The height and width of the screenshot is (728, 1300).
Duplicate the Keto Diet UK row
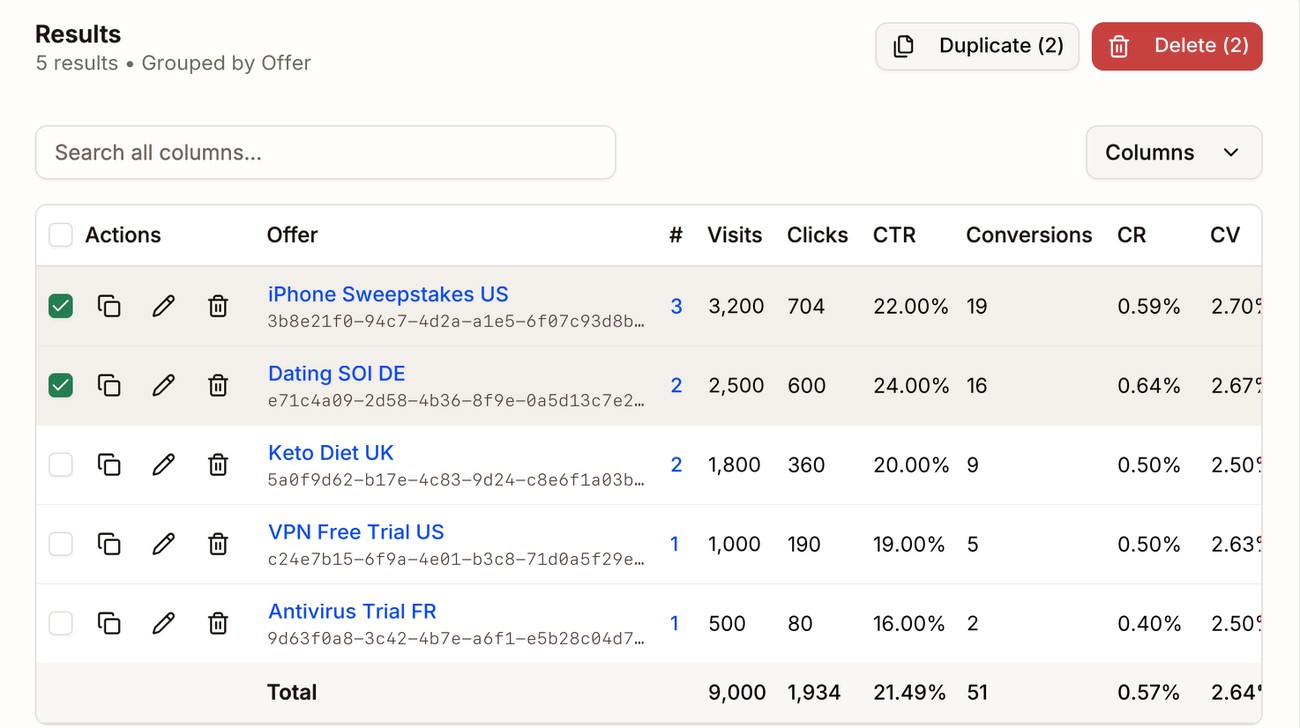[109, 465]
